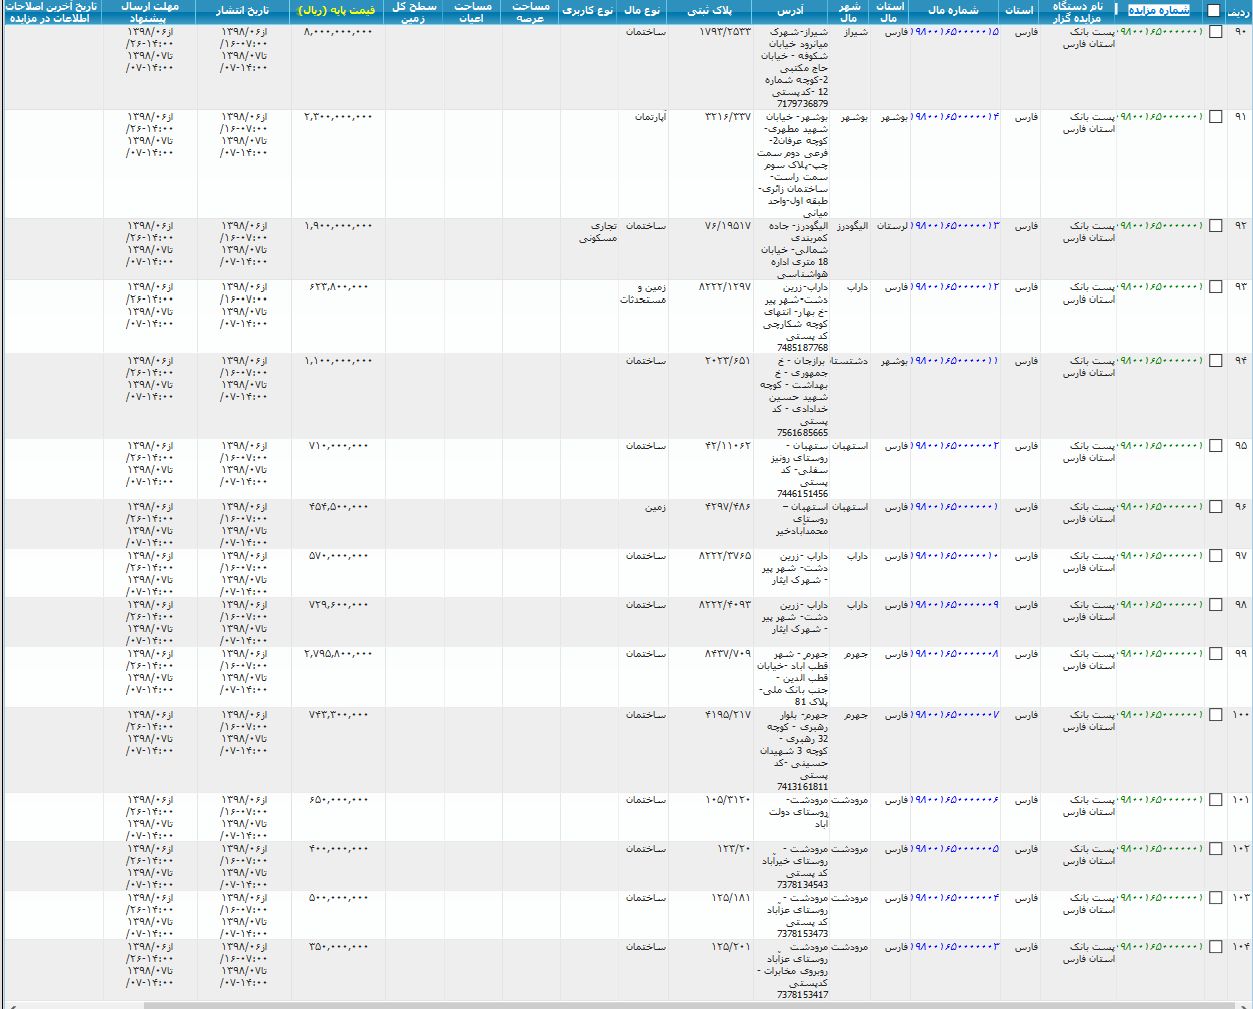
Task: Select the checkbox on row 93
Action: [1215, 287]
